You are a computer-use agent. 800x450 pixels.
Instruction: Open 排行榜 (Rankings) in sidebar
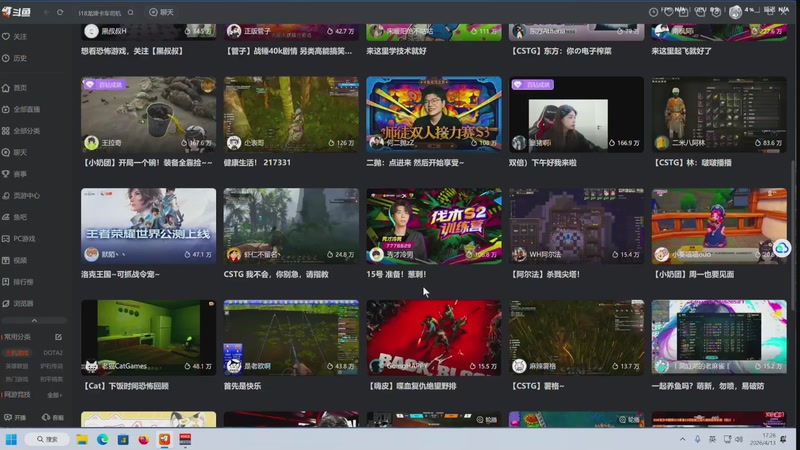[x=18, y=282]
